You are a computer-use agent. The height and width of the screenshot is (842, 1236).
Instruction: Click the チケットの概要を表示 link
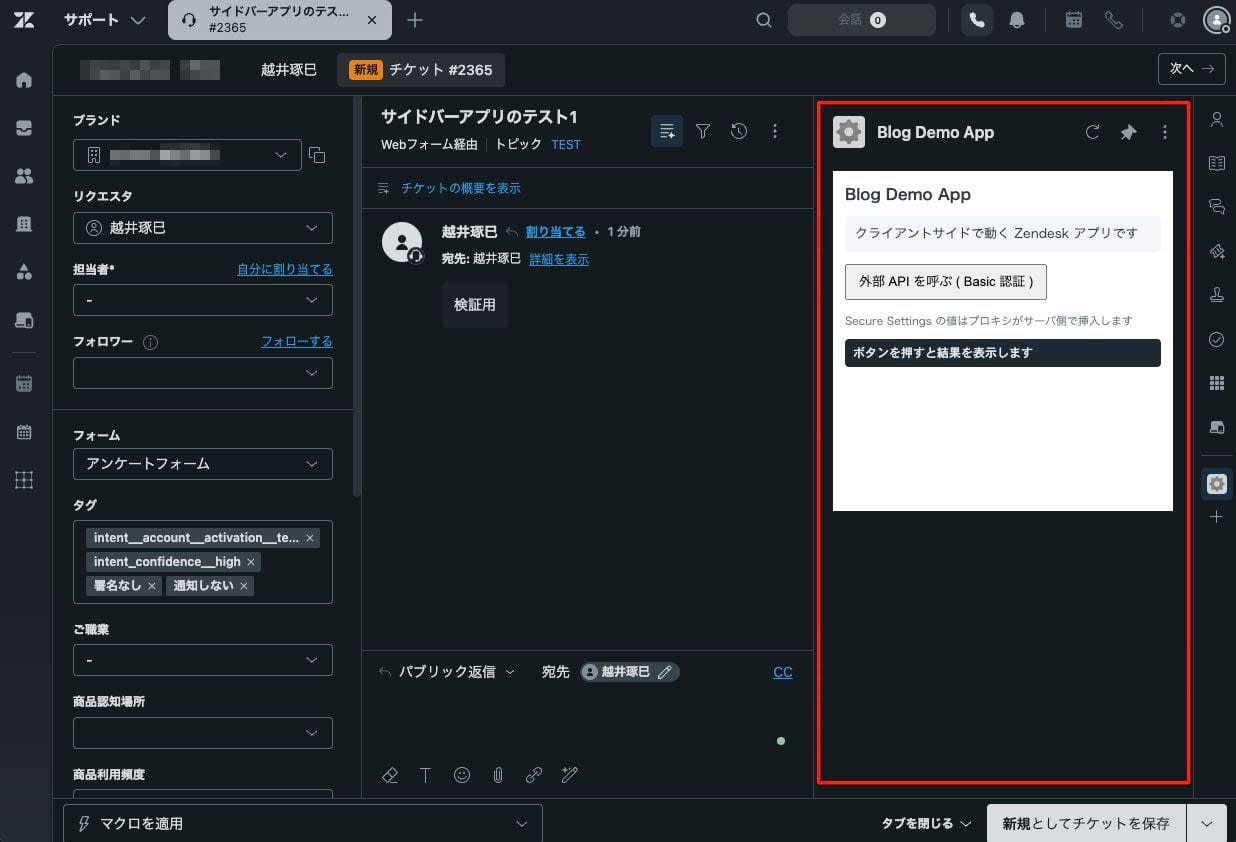click(x=460, y=188)
